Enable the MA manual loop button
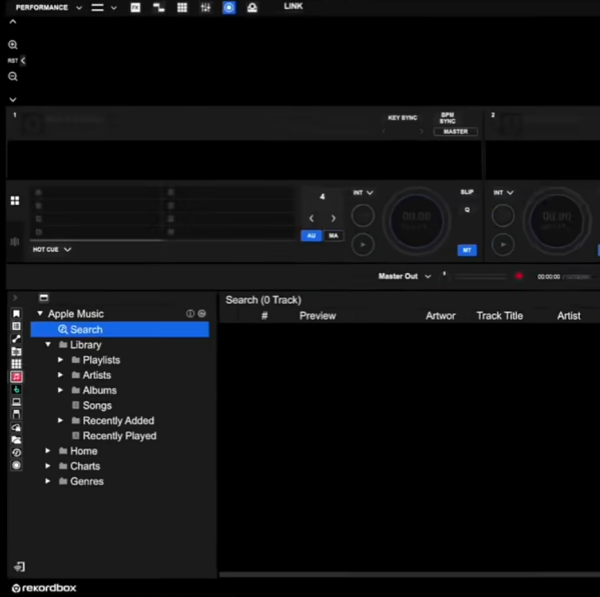 333,236
